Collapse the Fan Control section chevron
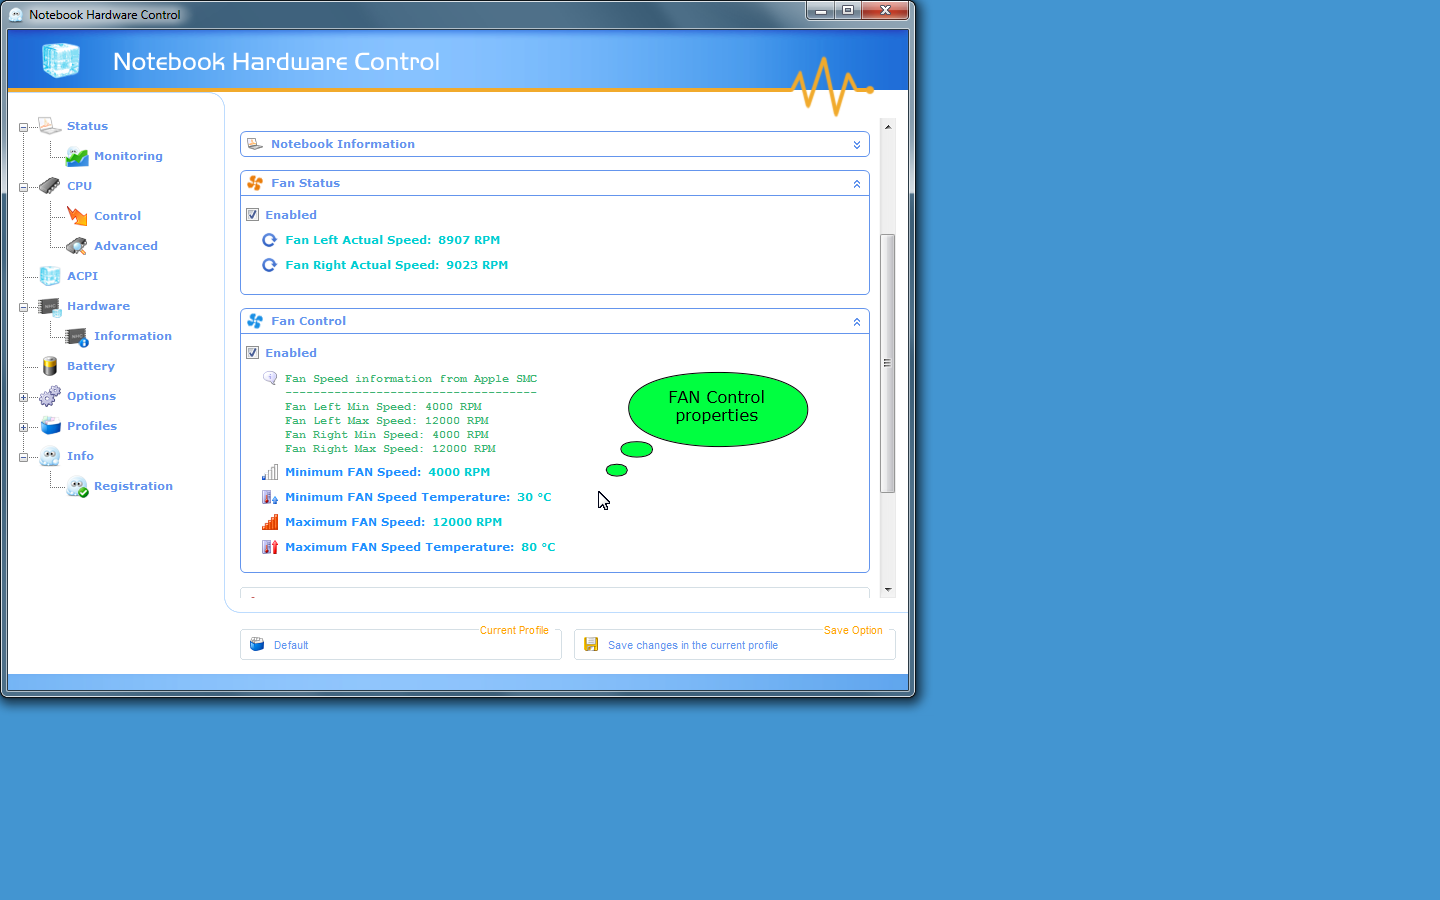This screenshot has width=1440, height=900. click(857, 322)
